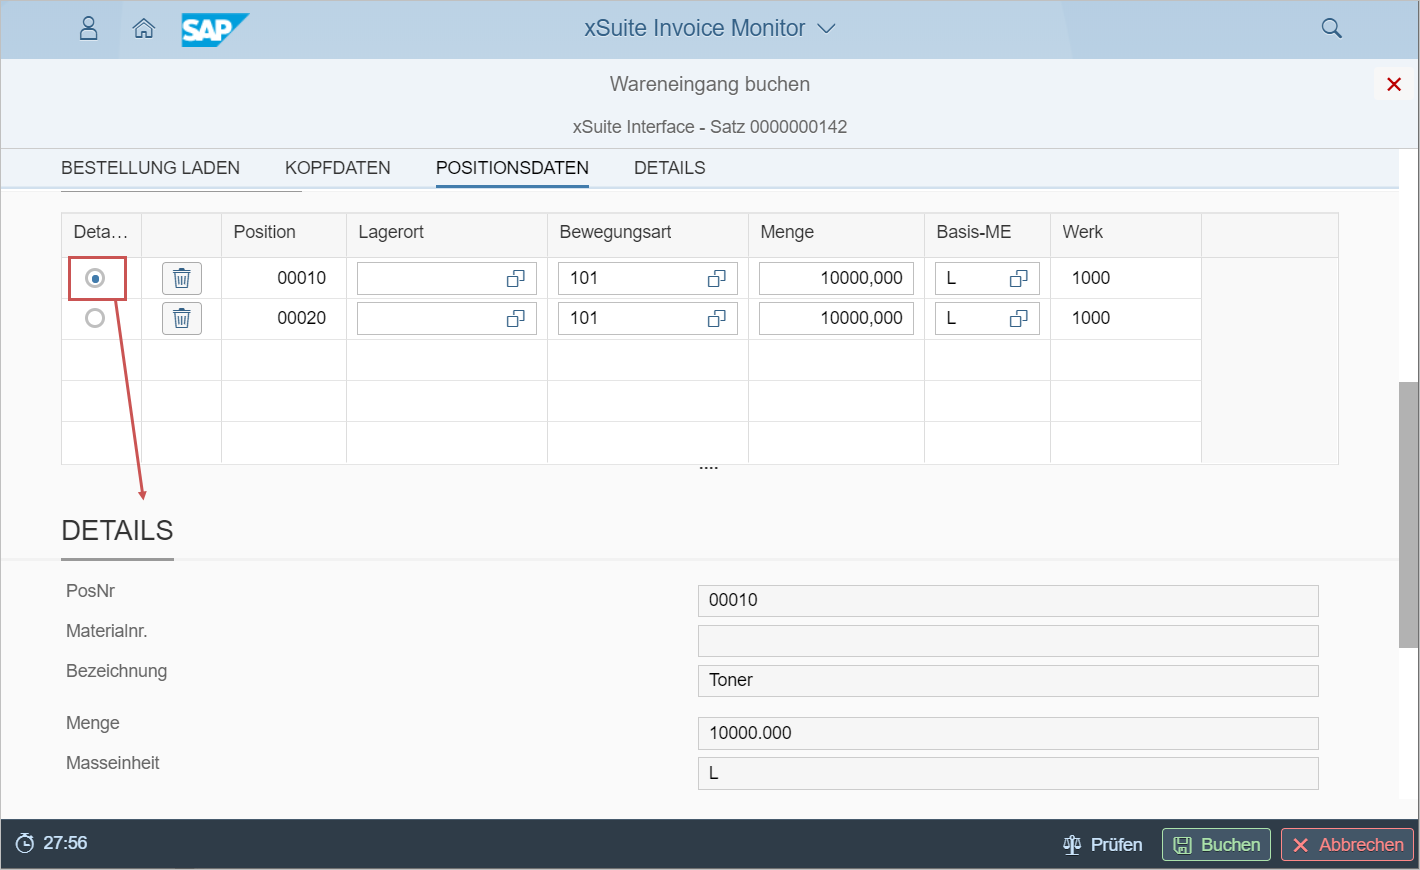Click the Abbrechen button
Image resolution: width=1420 pixels, height=870 pixels.
pyautogui.click(x=1347, y=845)
